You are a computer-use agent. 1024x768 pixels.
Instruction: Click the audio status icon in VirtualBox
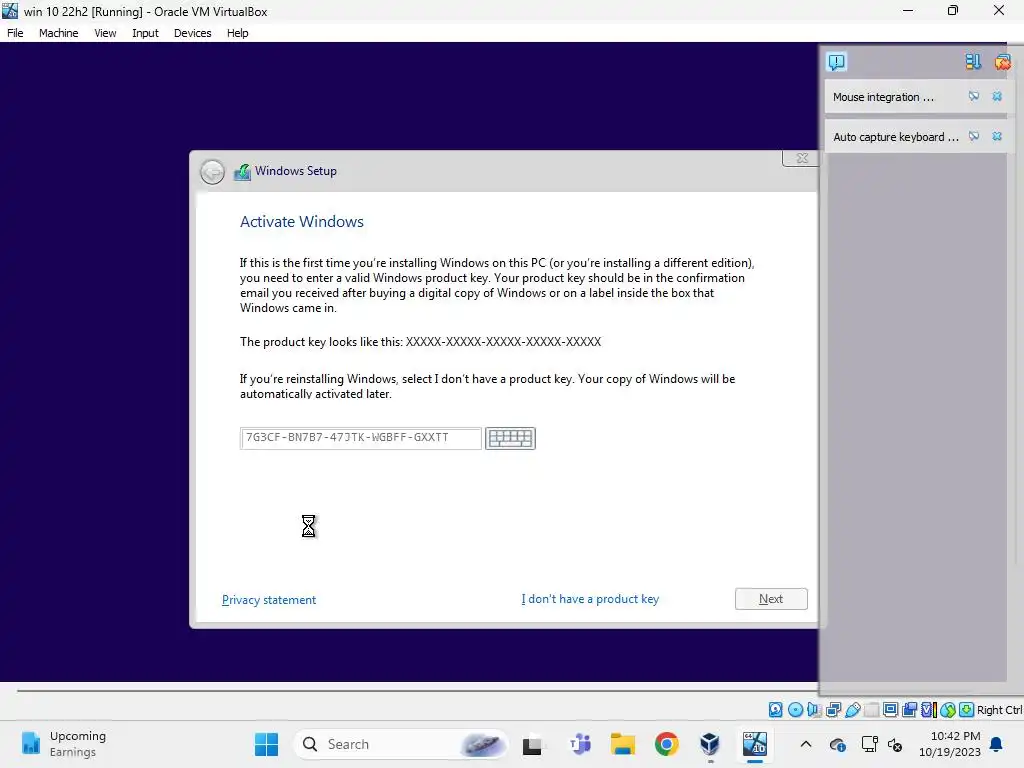tap(814, 710)
